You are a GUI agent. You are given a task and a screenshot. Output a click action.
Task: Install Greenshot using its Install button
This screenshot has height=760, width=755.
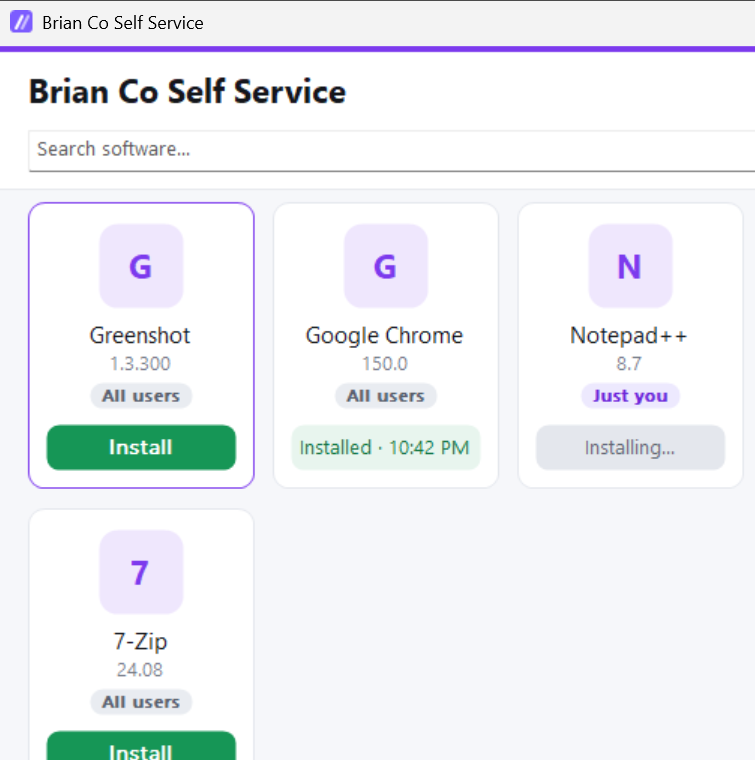tap(141, 447)
